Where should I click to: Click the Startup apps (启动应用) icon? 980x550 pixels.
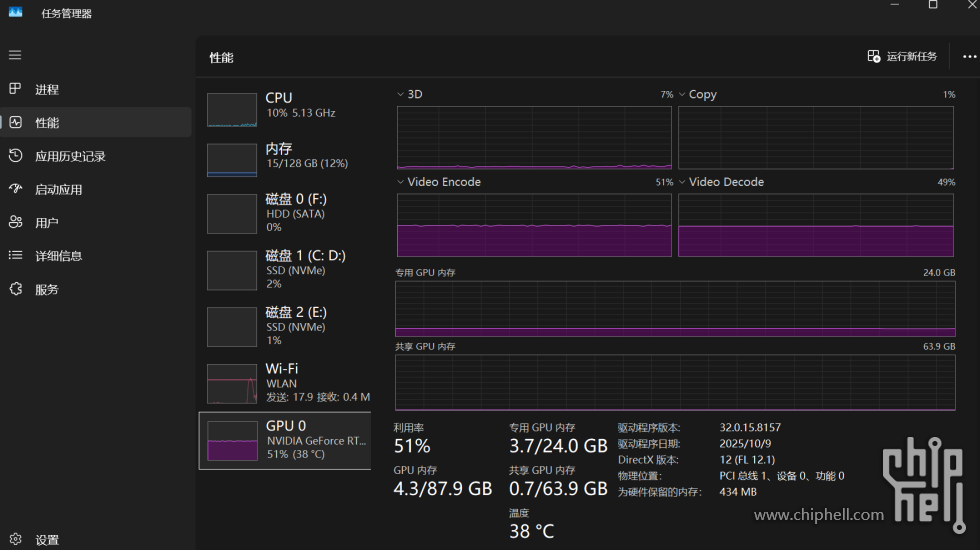(15, 189)
